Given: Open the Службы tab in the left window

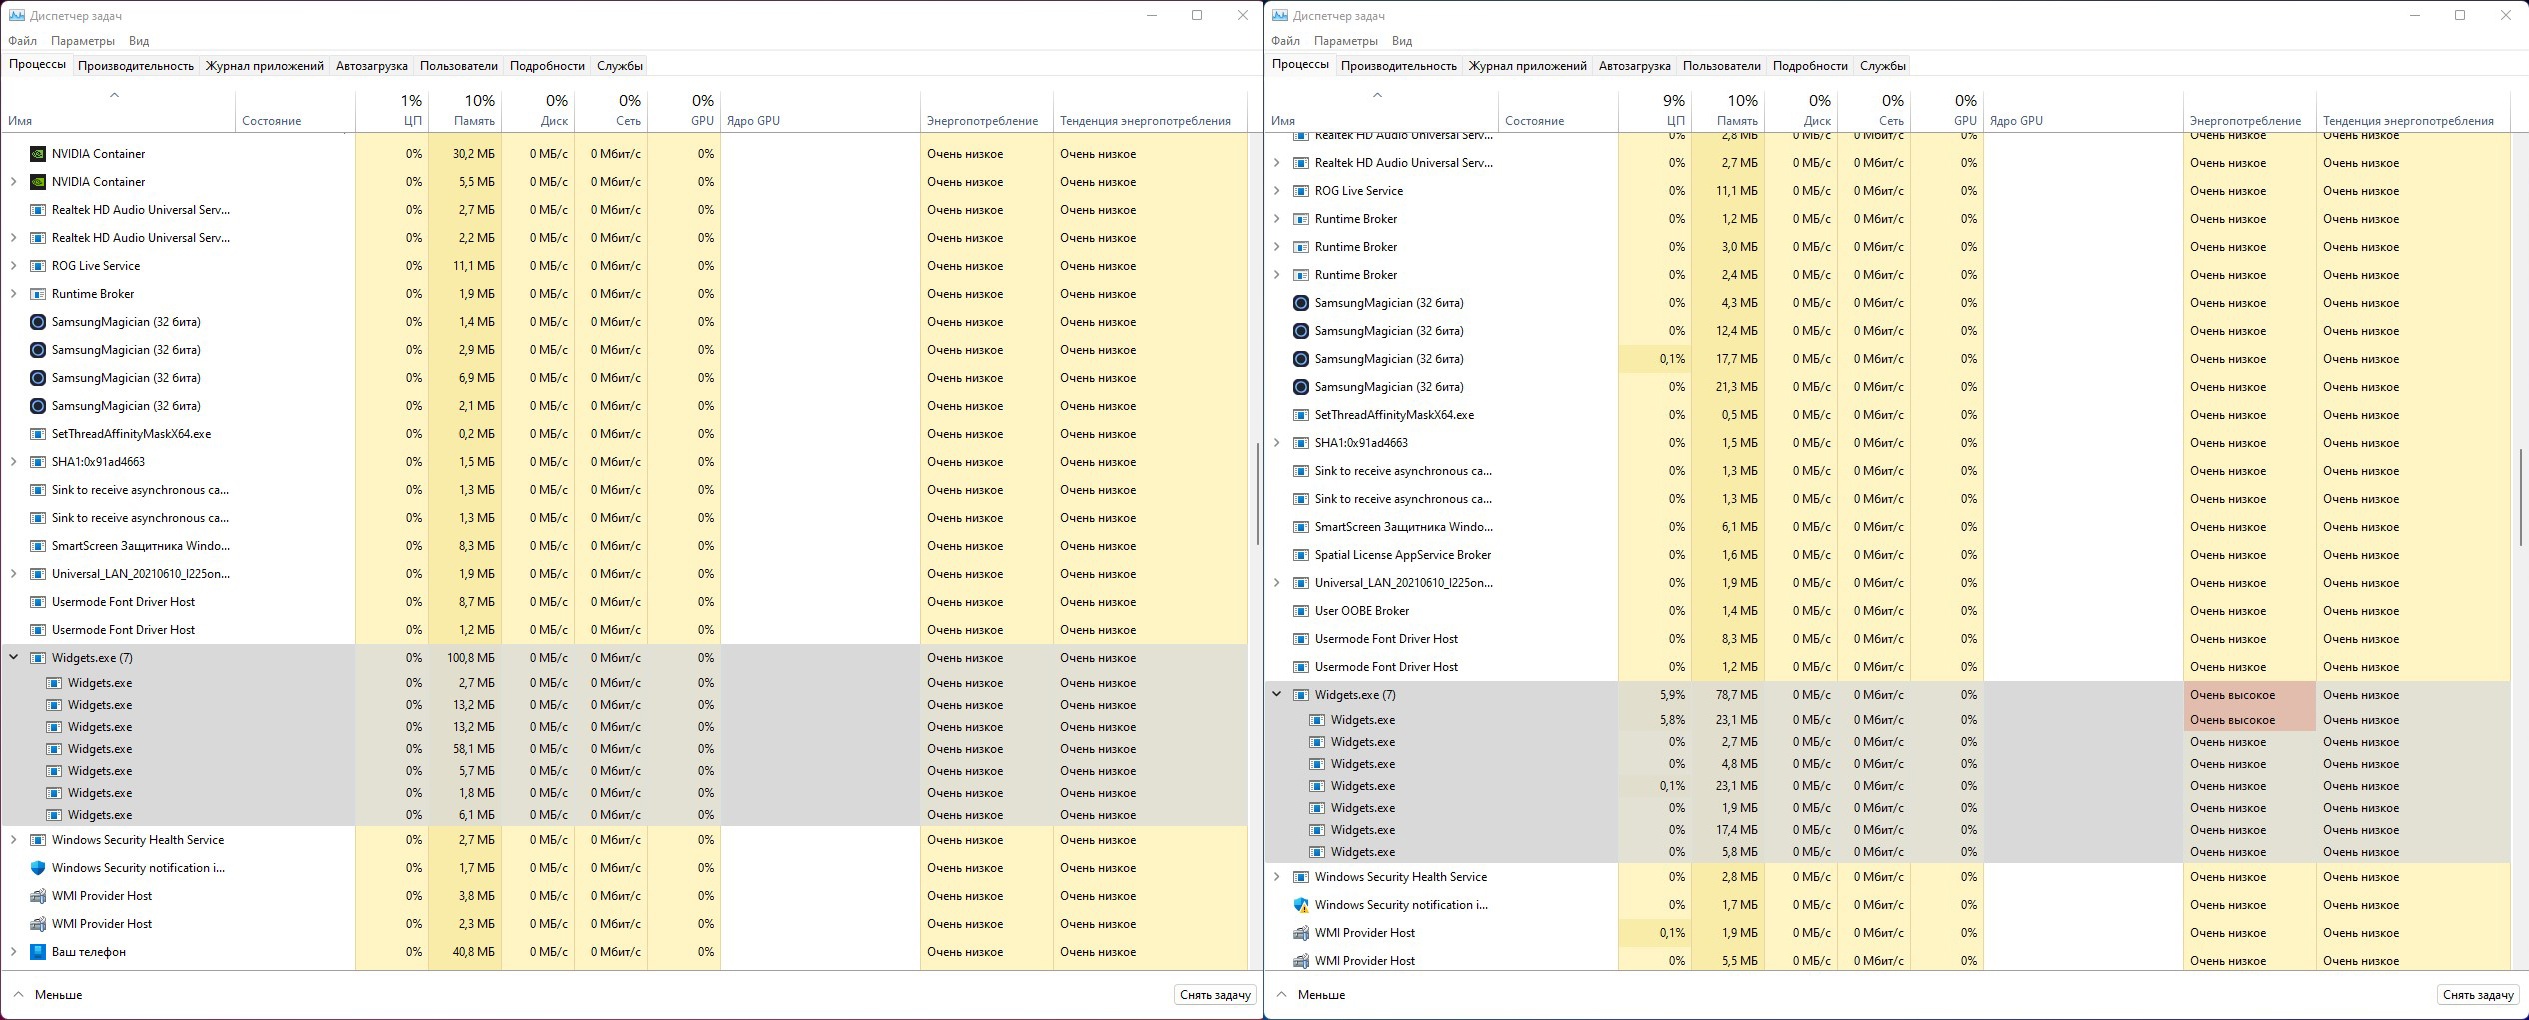Looking at the screenshot, I should 620,66.
